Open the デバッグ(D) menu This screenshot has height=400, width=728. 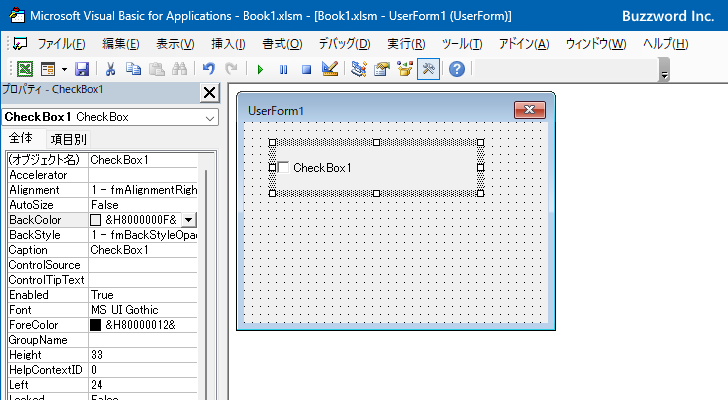(x=344, y=44)
